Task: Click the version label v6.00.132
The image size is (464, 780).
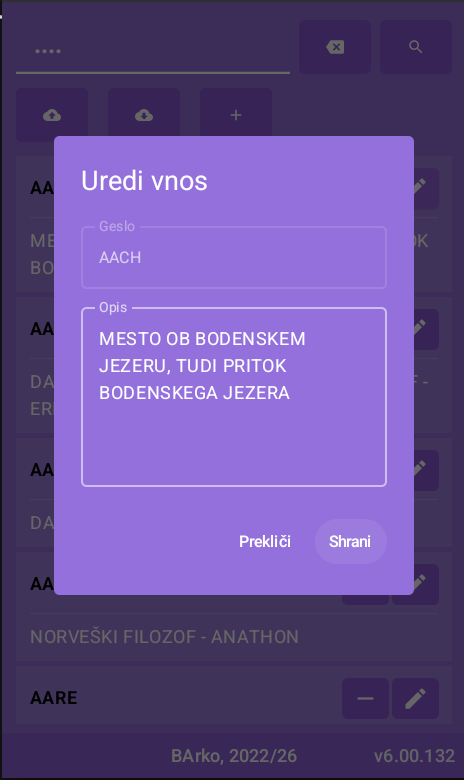Action: (x=414, y=756)
